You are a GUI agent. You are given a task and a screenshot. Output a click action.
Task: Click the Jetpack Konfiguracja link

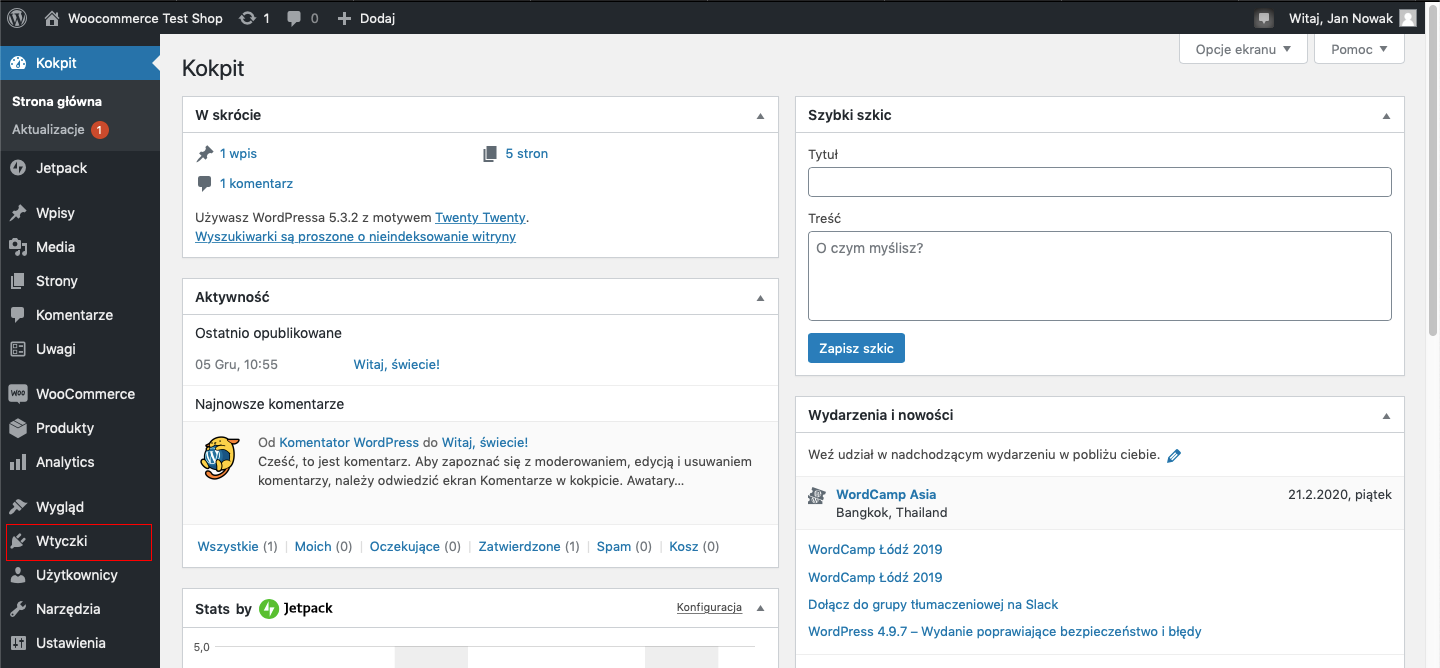click(709, 608)
